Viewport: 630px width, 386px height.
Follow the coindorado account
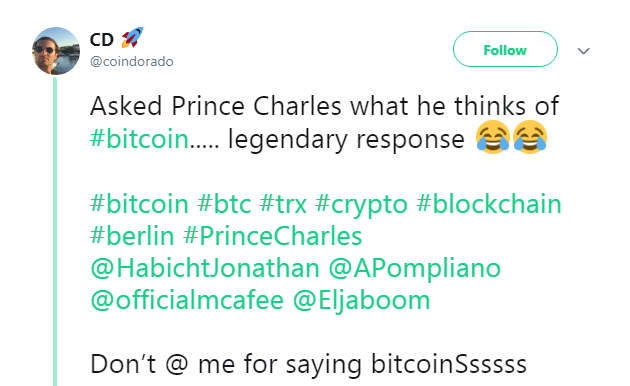tap(505, 49)
